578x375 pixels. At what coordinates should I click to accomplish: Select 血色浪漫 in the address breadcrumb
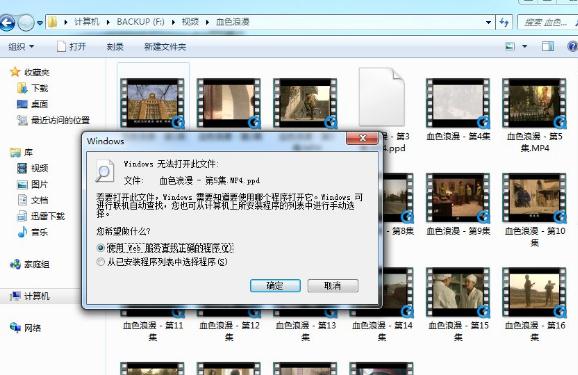(x=233, y=22)
